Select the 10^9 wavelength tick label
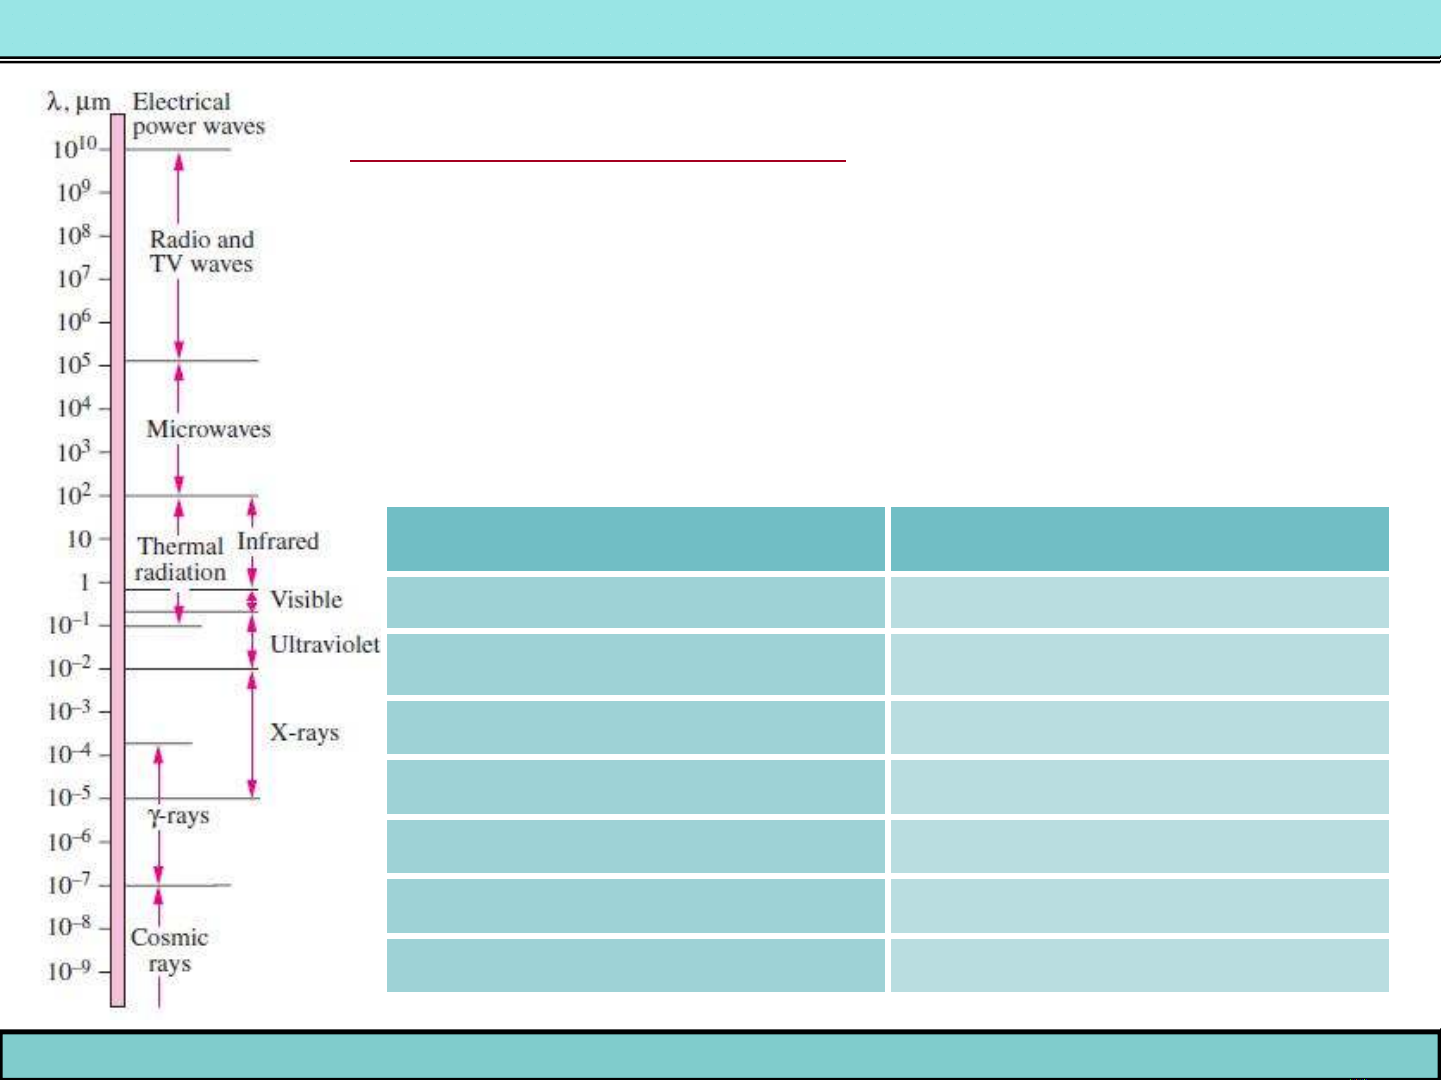Screen dimensions: 1441x1080 74,190
